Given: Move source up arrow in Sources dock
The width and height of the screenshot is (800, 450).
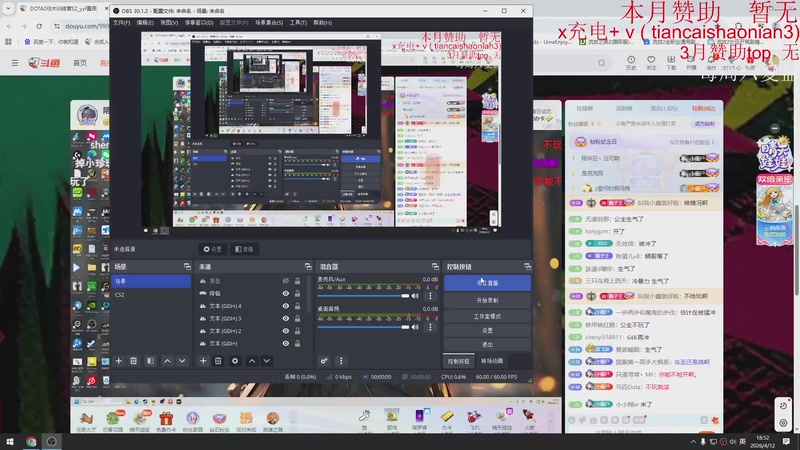Looking at the screenshot, I should tap(252, 361).
